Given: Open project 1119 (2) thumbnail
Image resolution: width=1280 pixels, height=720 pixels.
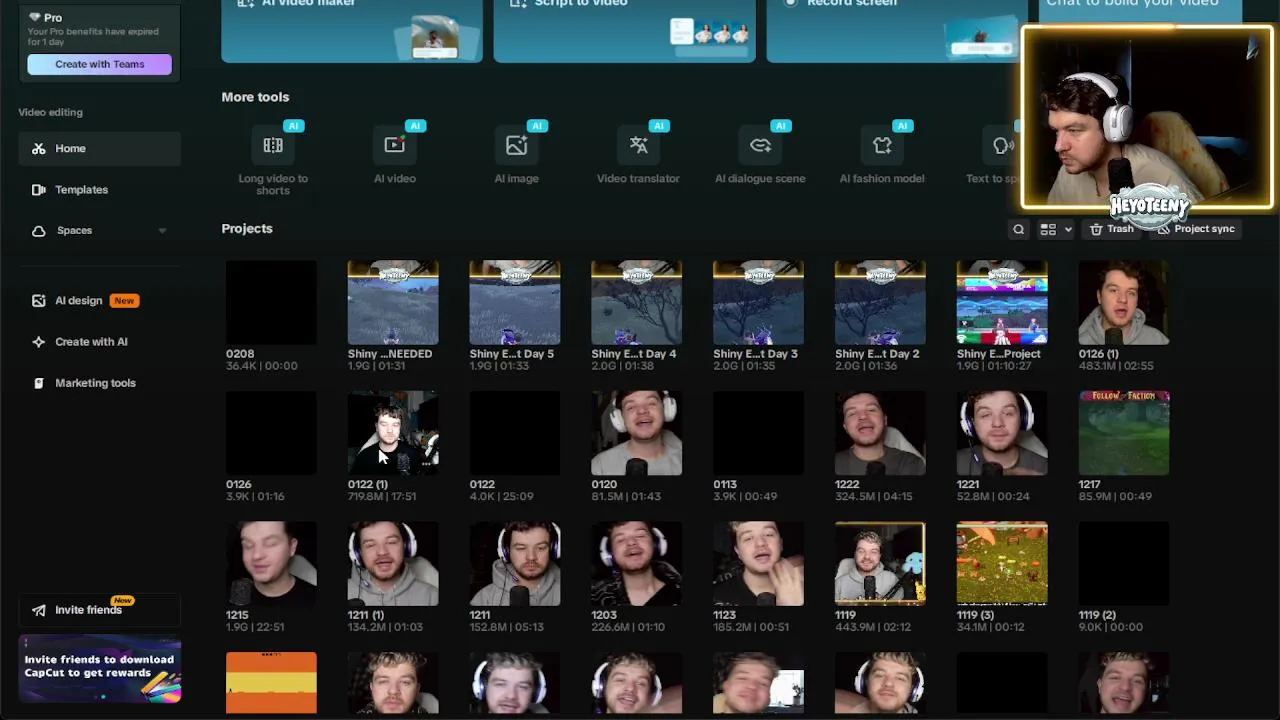Looking at the screenshot, I should click(1124, 564).
